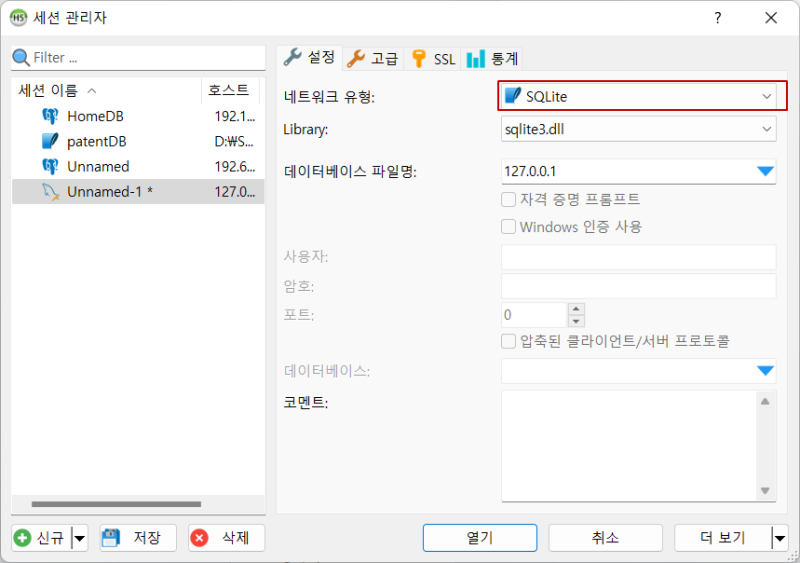Click the session list horizontal scrollbar

116,504
